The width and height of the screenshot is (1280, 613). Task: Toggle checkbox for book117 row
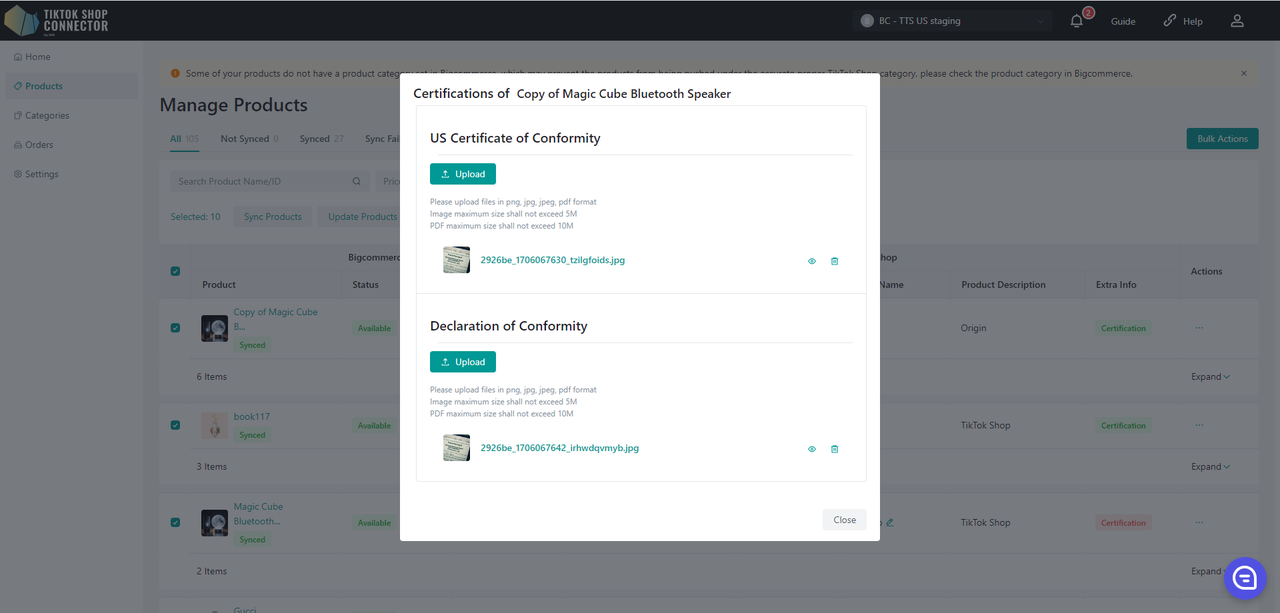(175, 425)
